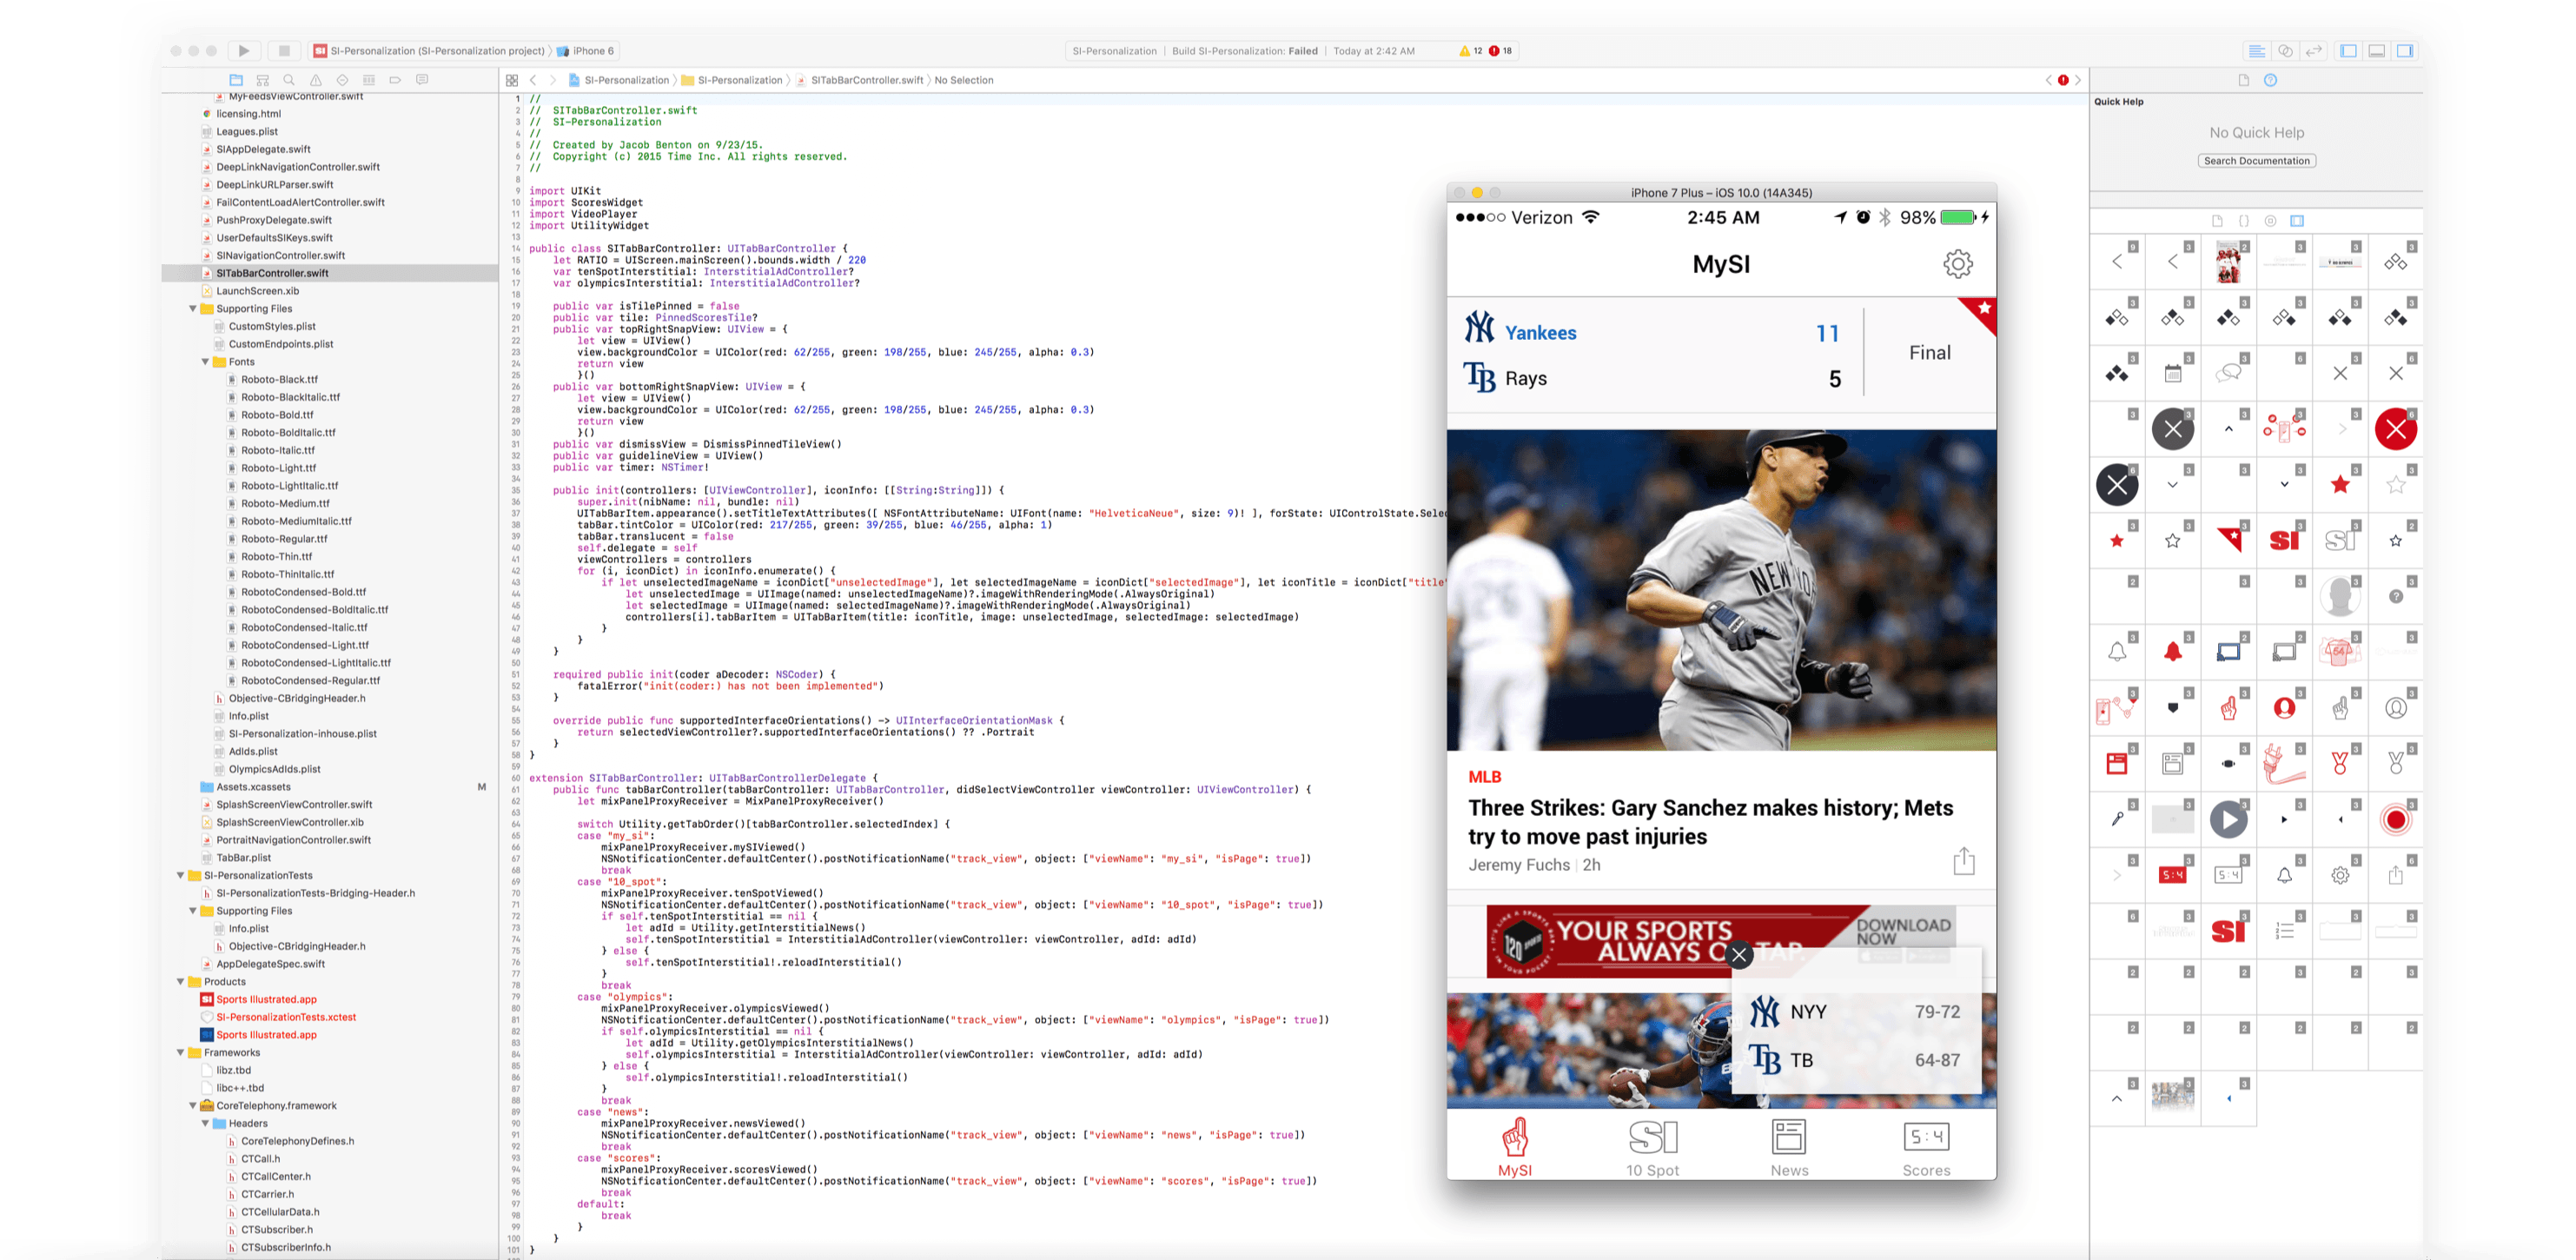Open the Breakpoint navigator

395,80
